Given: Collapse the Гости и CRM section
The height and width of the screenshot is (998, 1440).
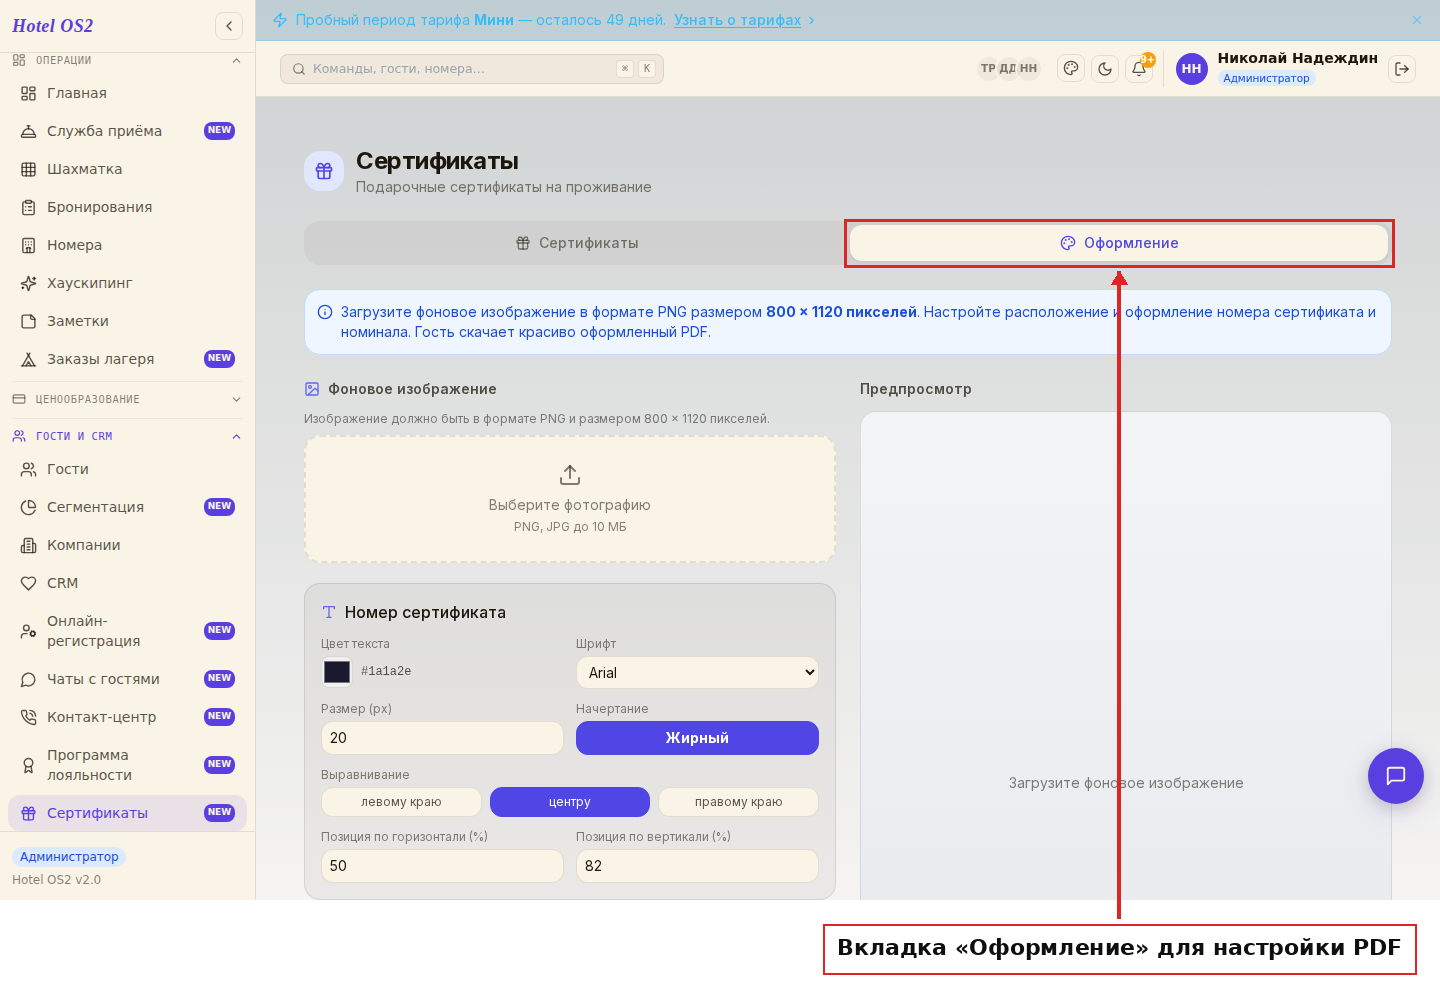Looking at the screenshot, I should click(127, 436).
